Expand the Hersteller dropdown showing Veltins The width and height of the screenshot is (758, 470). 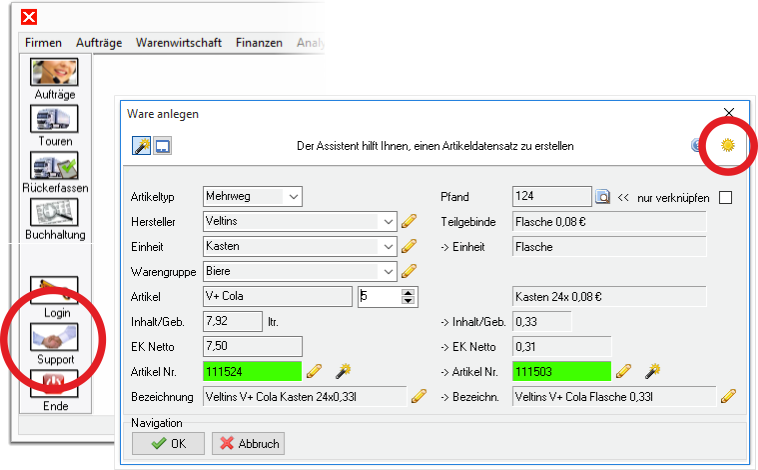[388, 221]
